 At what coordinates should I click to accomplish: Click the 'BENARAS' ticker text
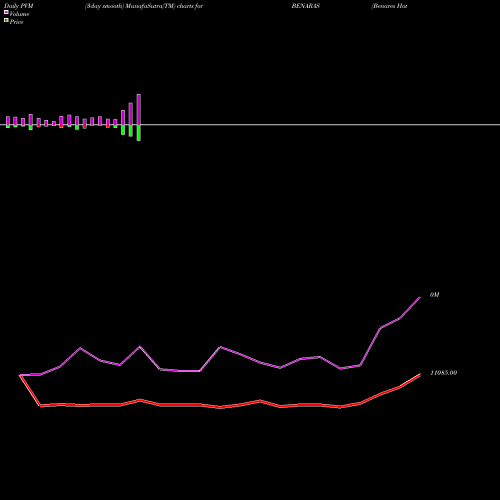306,6
